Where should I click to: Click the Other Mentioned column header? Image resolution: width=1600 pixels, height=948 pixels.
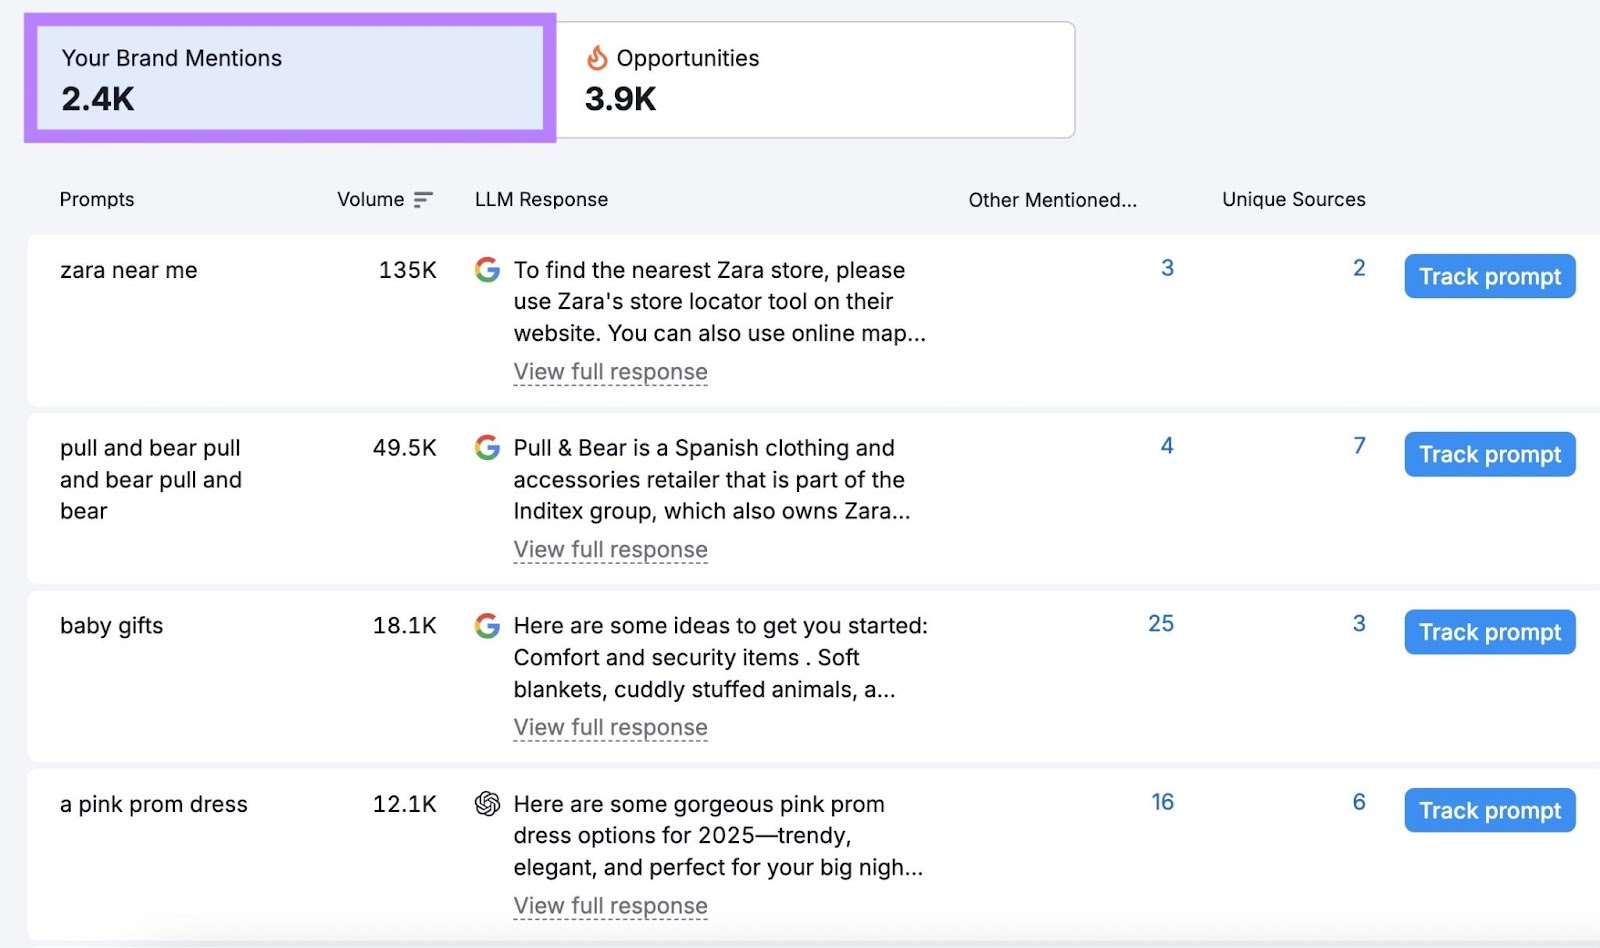1052,200
